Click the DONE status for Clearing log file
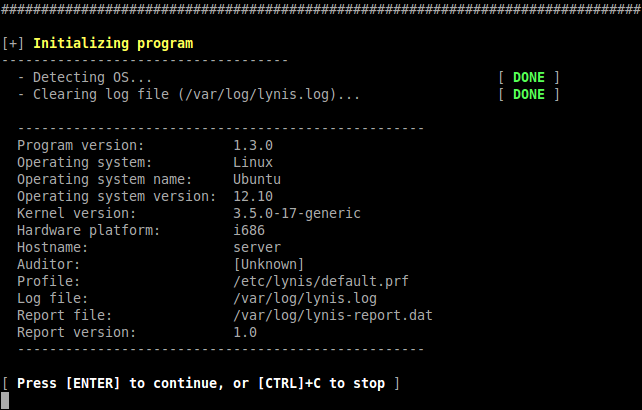642x410 pixels. (x=528, y=94)
